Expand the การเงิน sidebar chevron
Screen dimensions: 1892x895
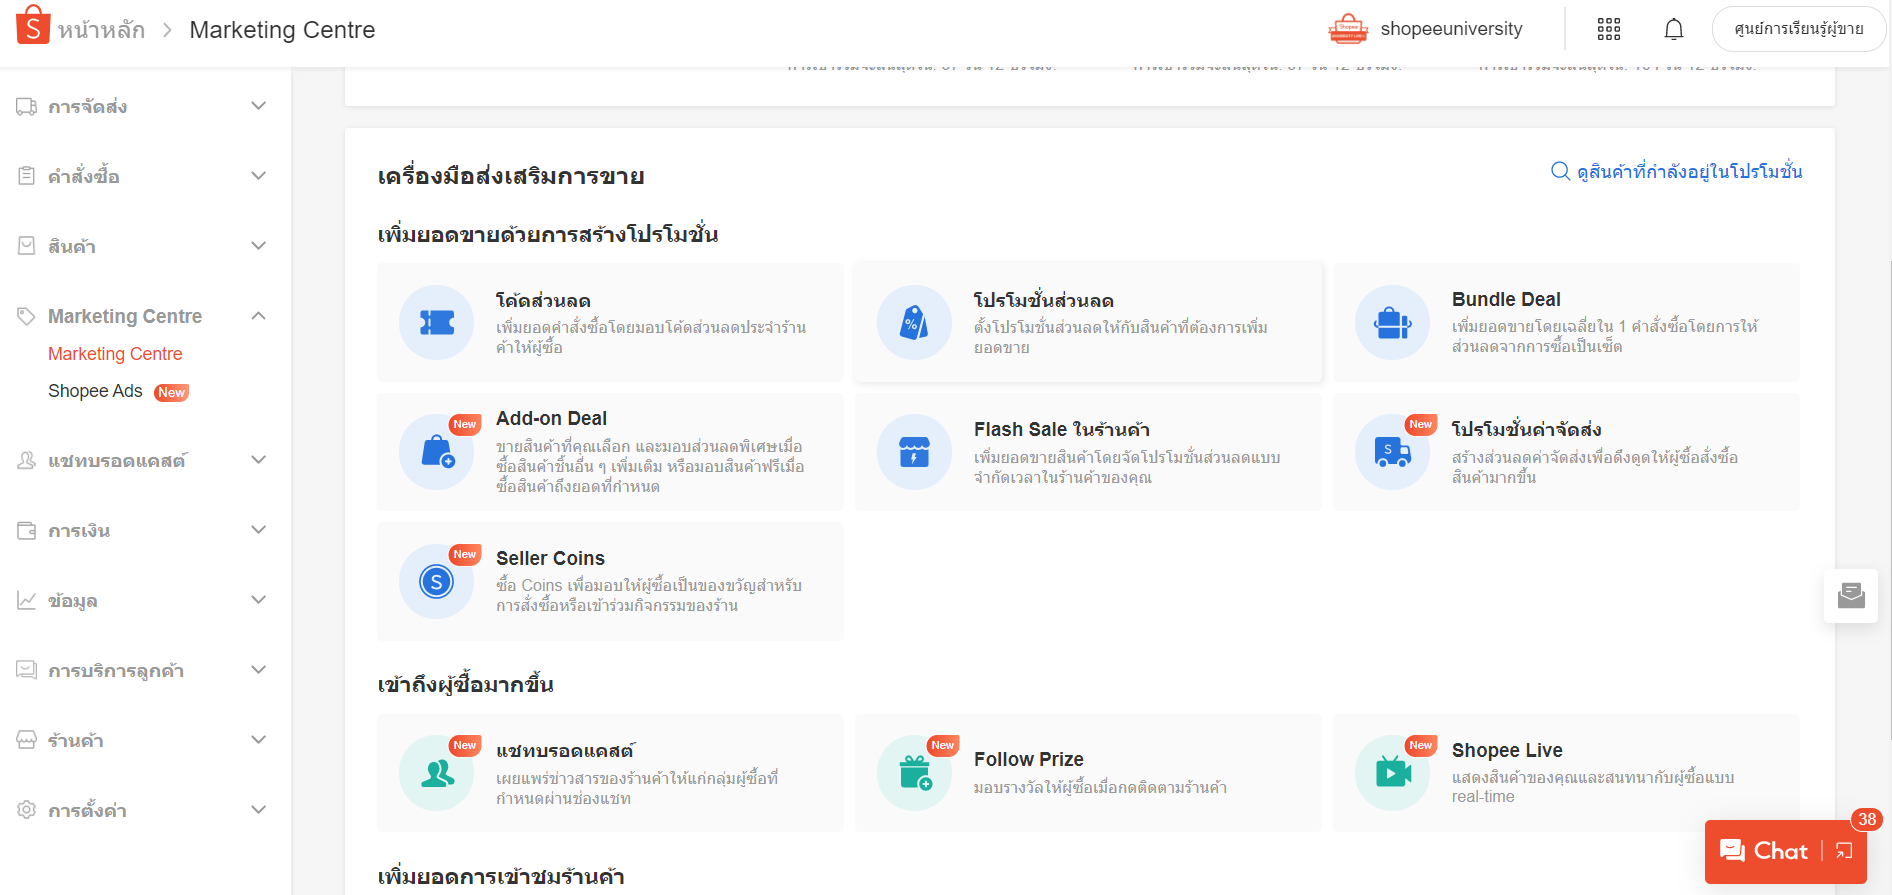[x=259, y=530]
